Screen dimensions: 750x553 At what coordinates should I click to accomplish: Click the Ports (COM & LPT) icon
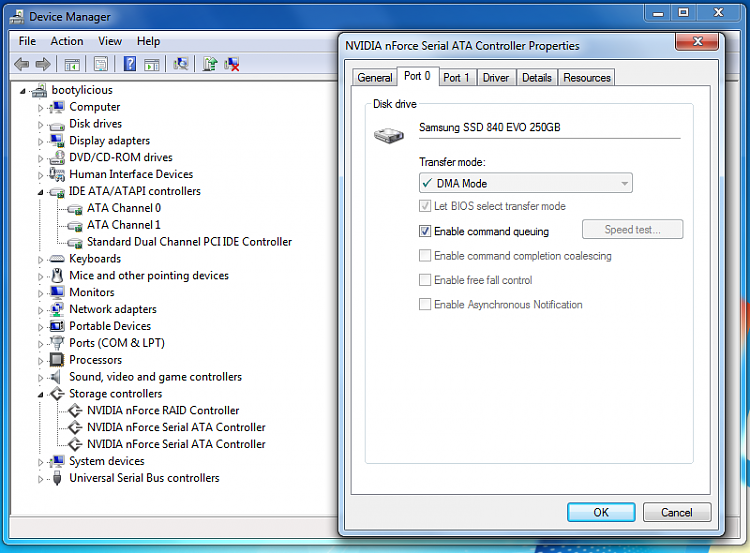[57, 343]
